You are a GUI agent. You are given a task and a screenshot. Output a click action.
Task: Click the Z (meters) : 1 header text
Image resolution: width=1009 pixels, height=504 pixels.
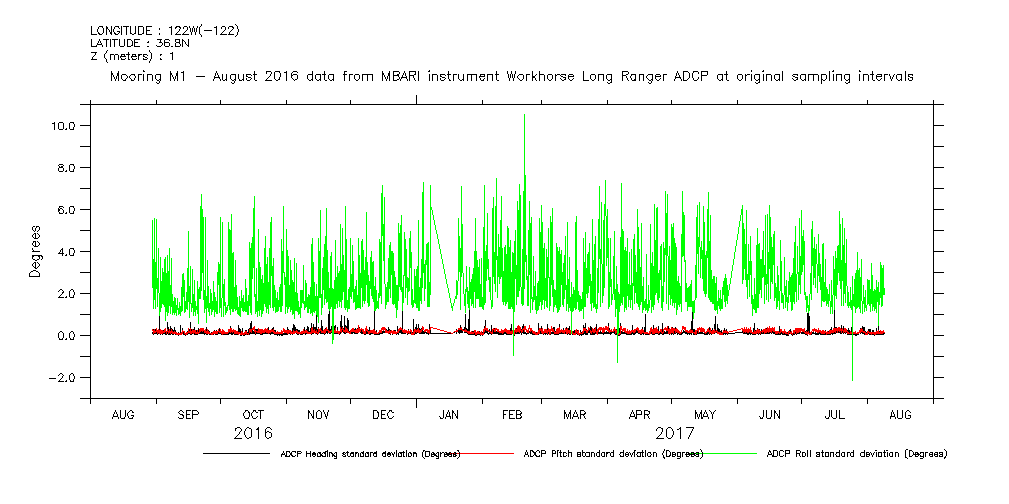(132, 57)
